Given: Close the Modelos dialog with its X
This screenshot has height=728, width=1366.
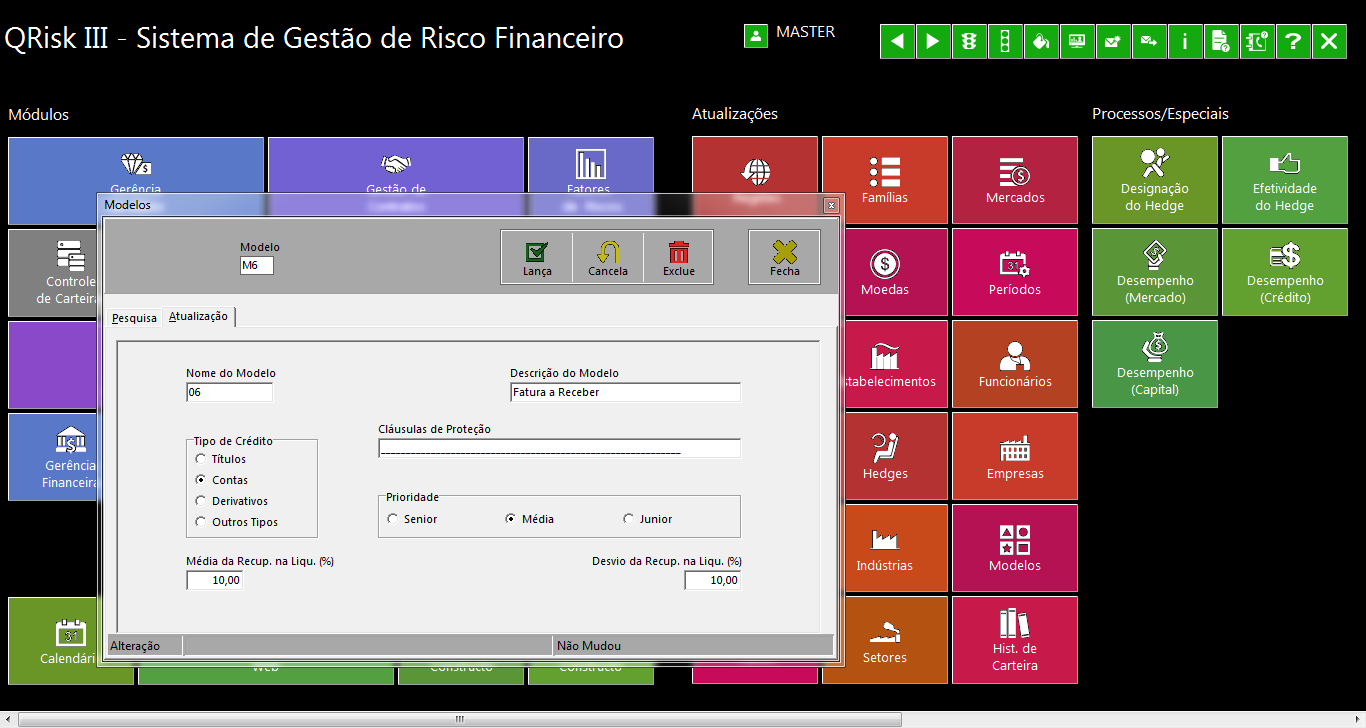Looking at the screenshot, I should (830, 205).
